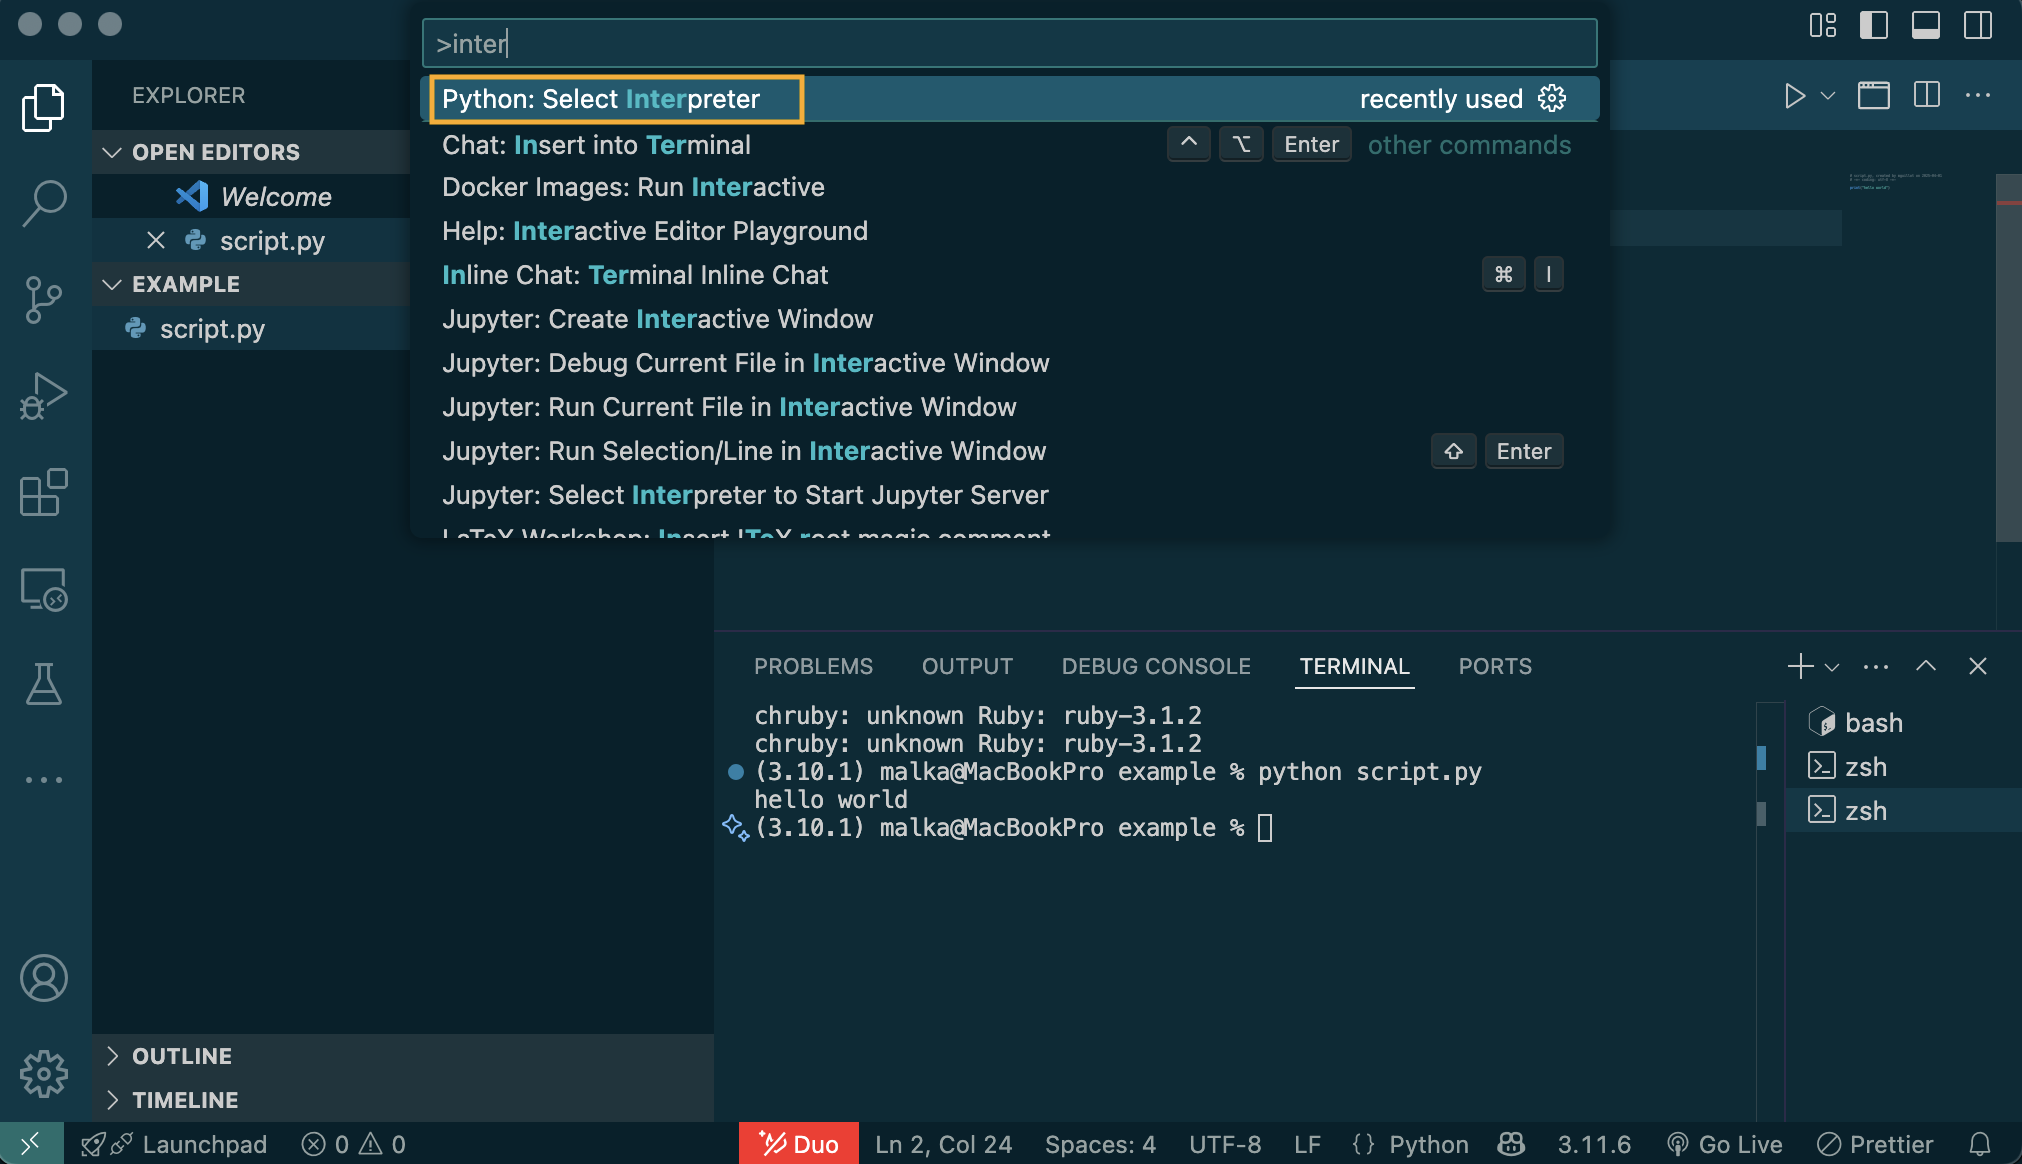Toggle the secondary side bar layout button
2022x1164 pixels.
(1977, 25)
